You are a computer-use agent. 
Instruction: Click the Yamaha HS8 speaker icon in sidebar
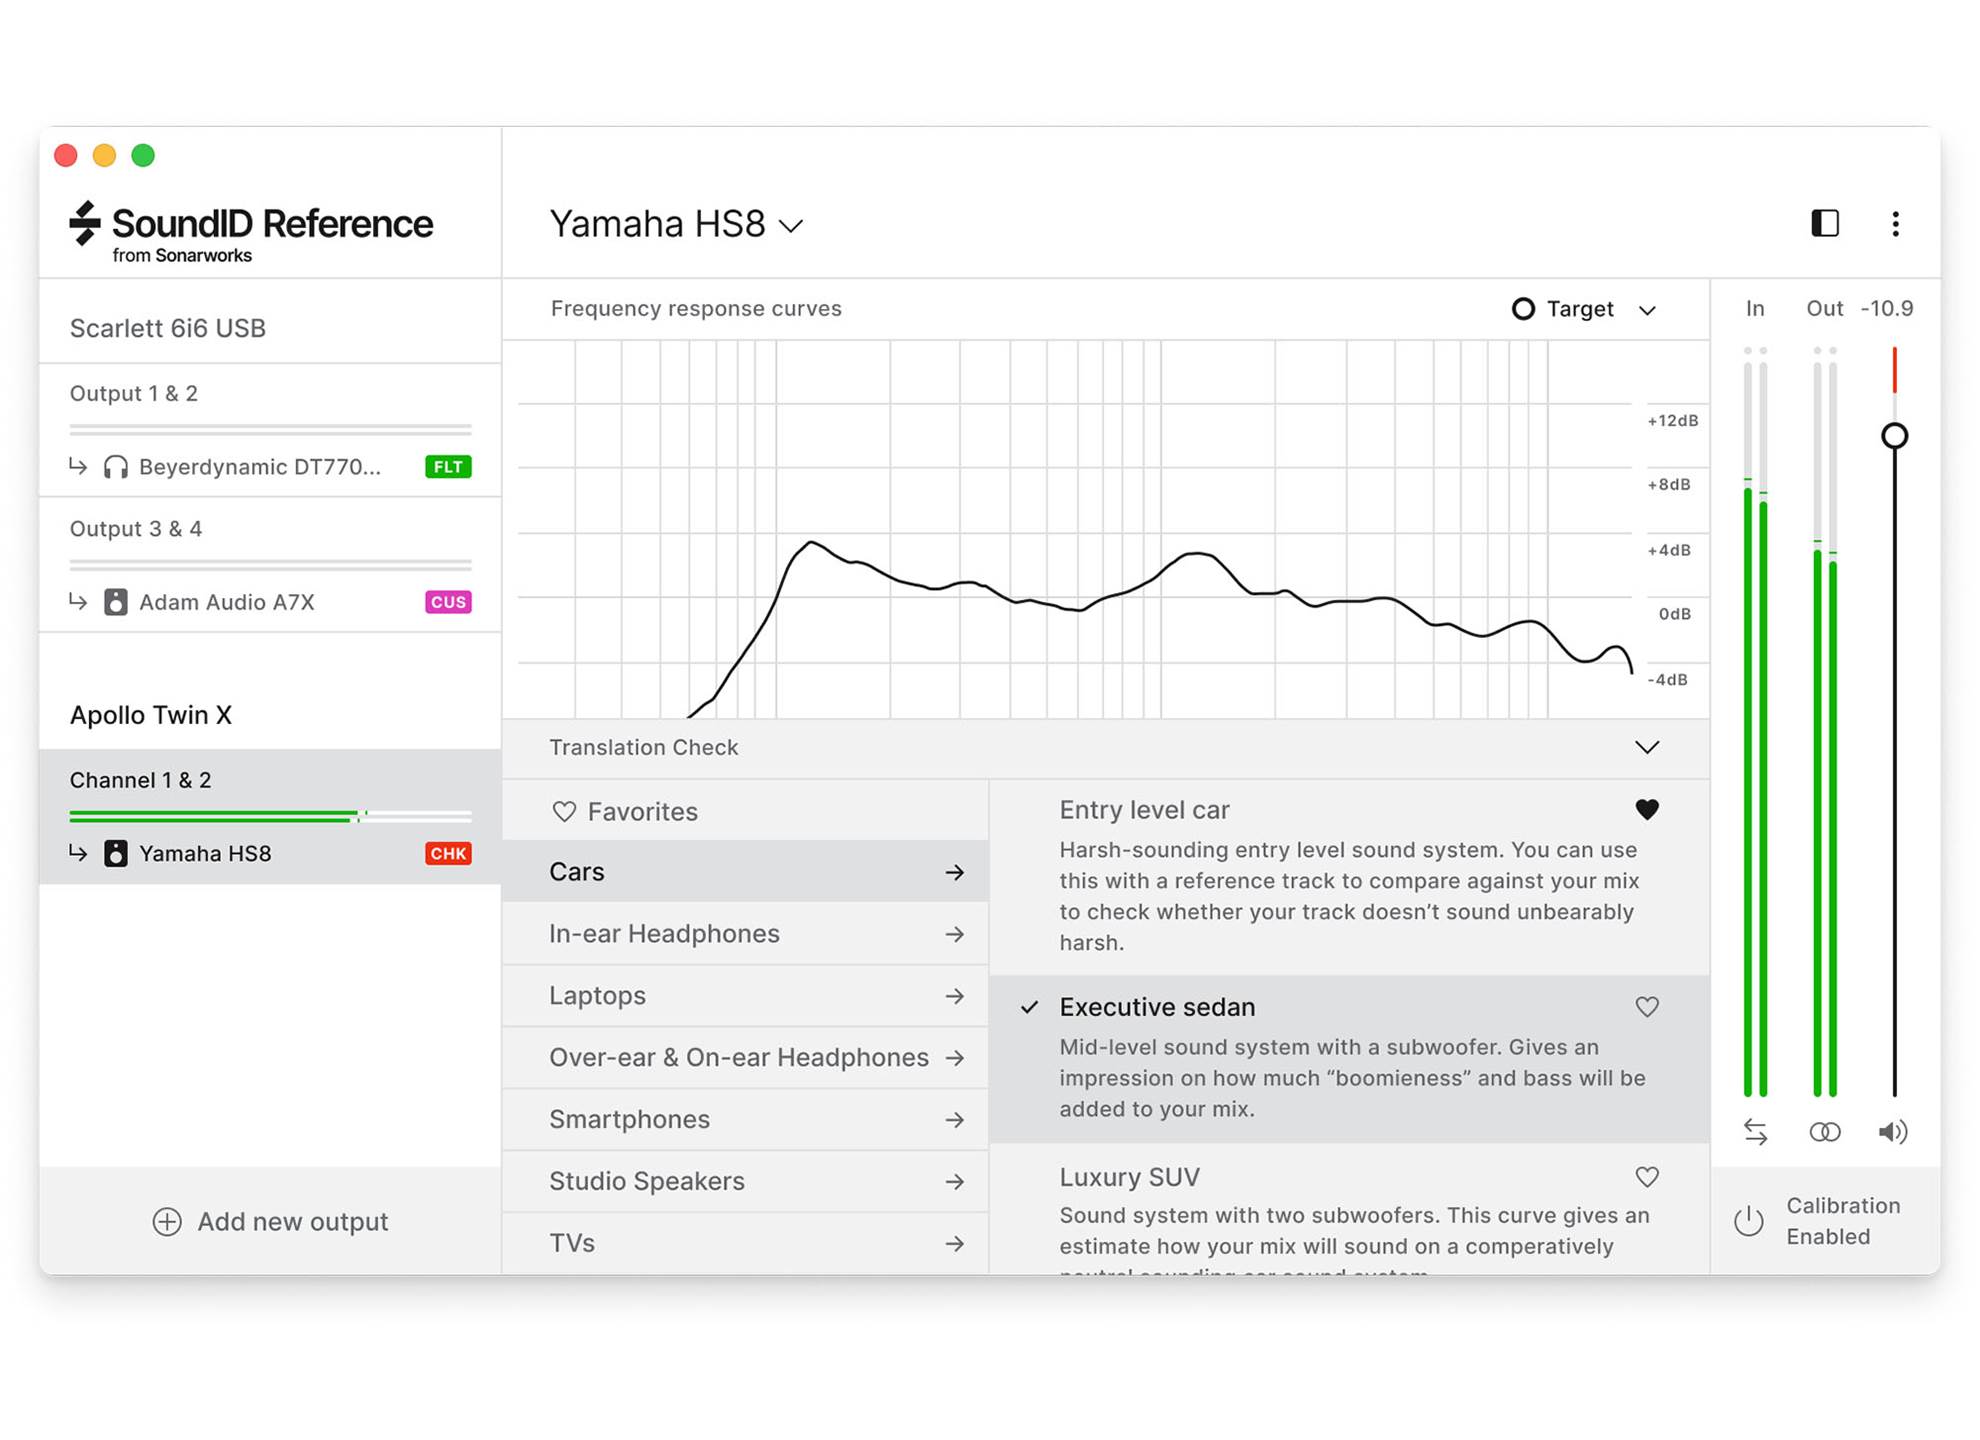pyautogui.click(x=116, y=853)
